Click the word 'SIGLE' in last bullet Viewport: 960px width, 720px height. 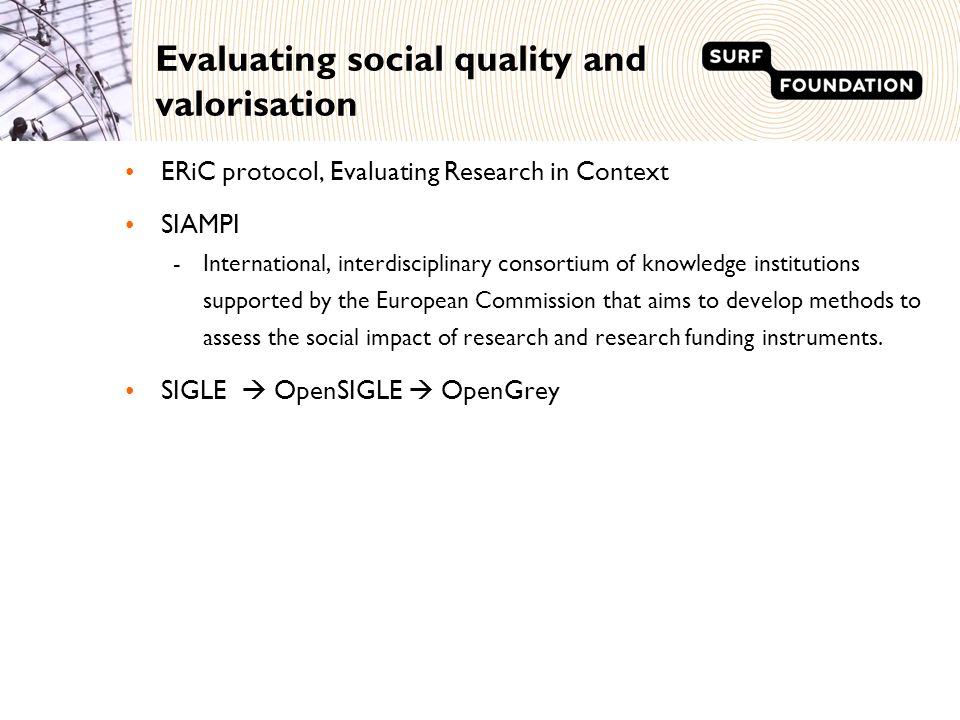(x=193, y=390)
